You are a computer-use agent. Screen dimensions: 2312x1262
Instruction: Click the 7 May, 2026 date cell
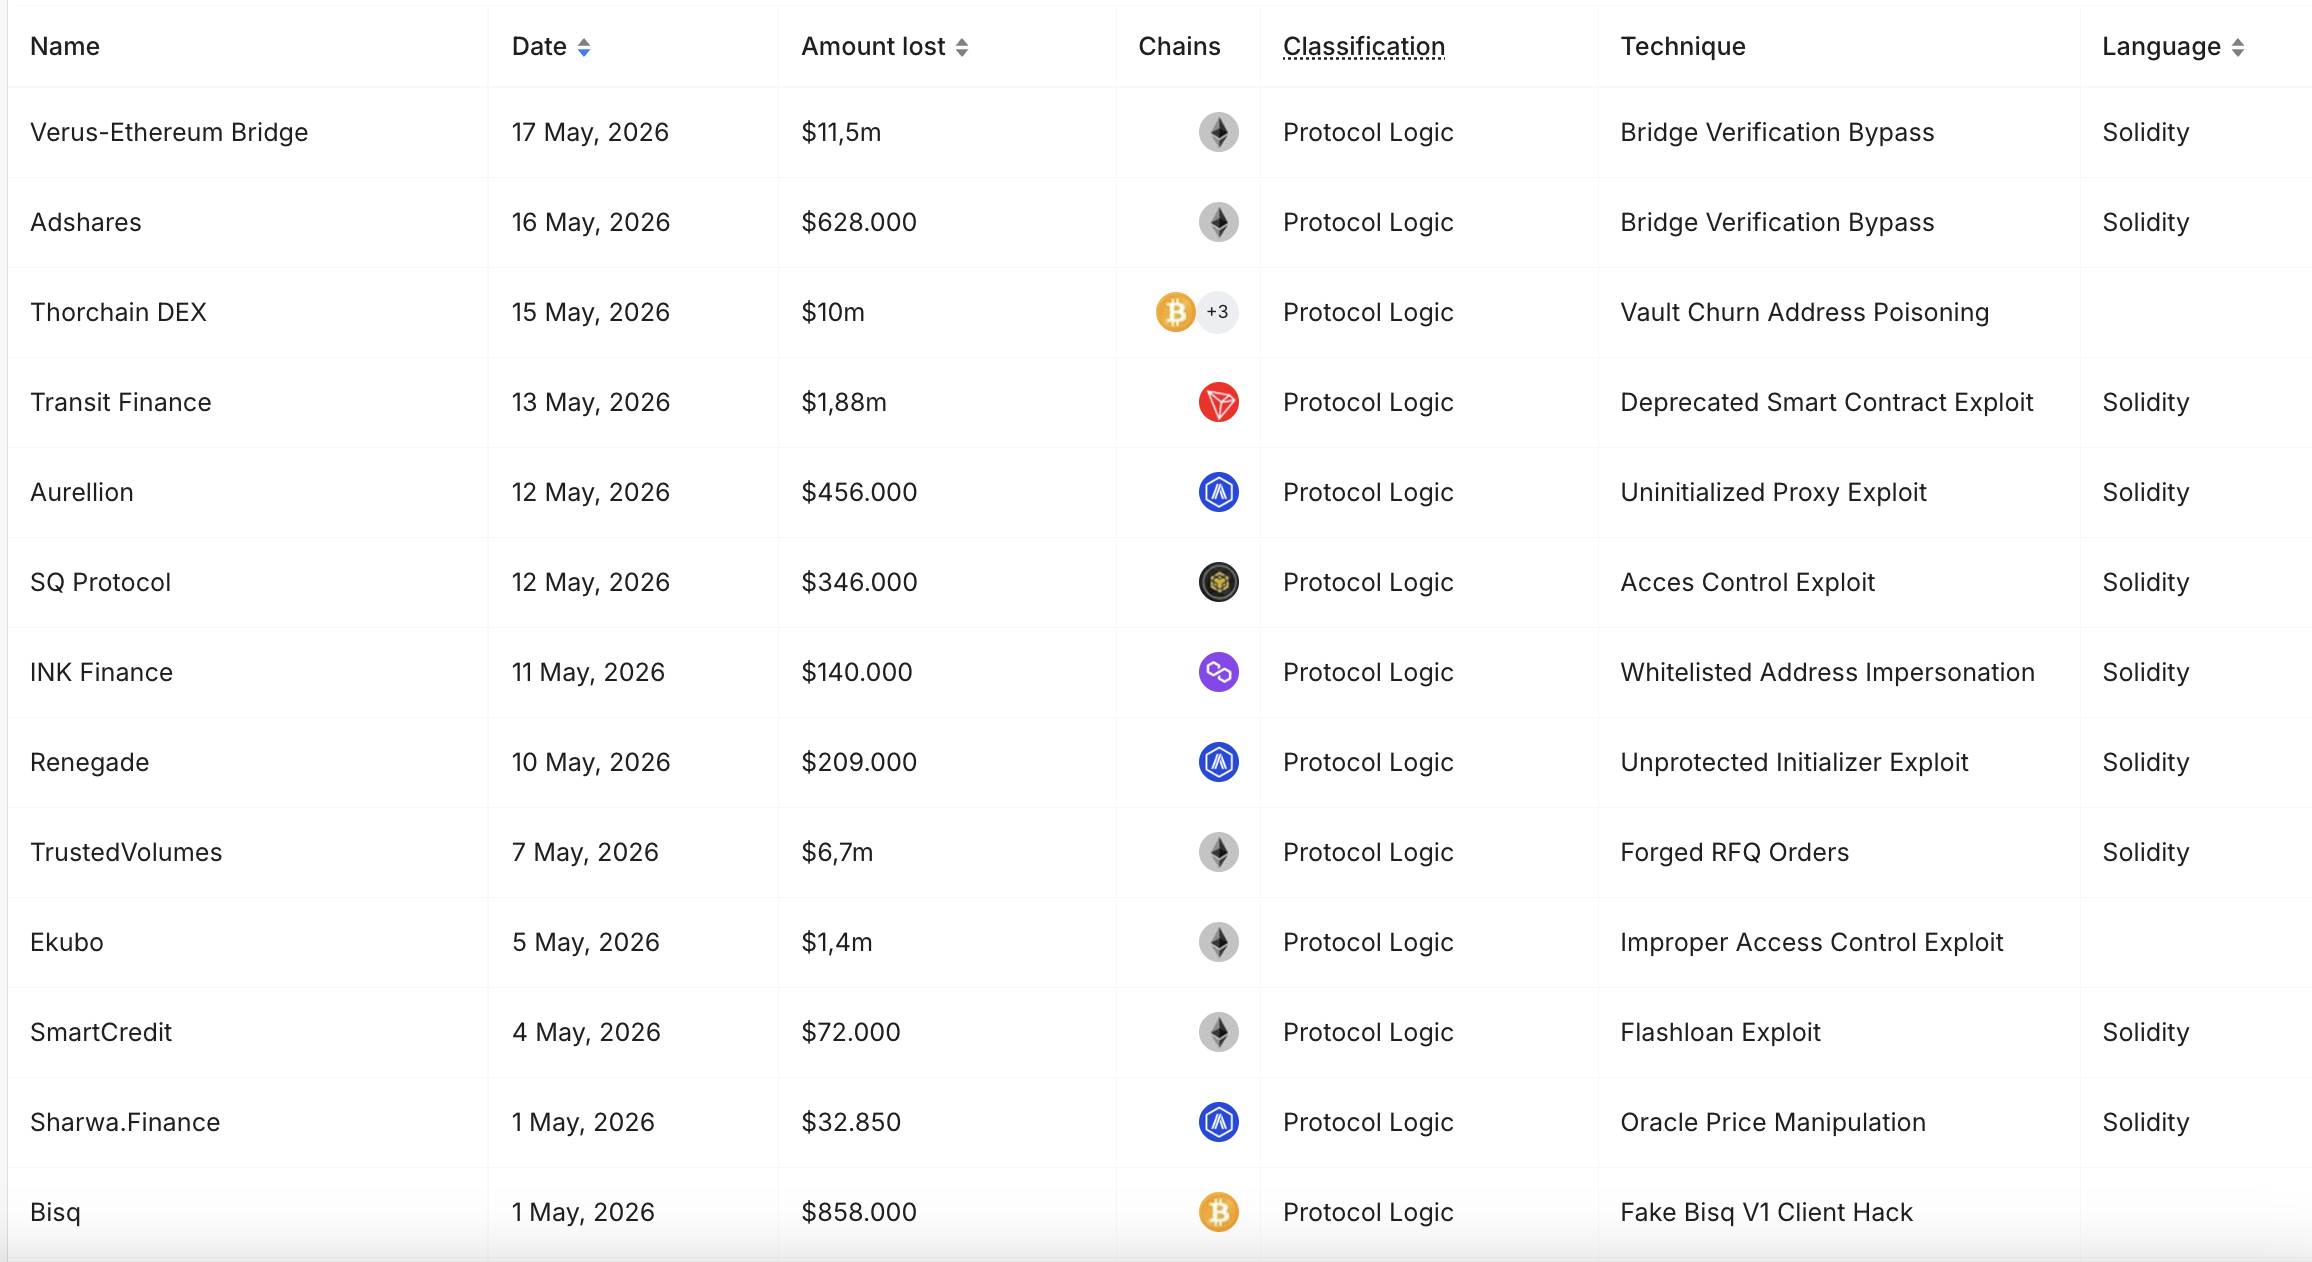585,852
